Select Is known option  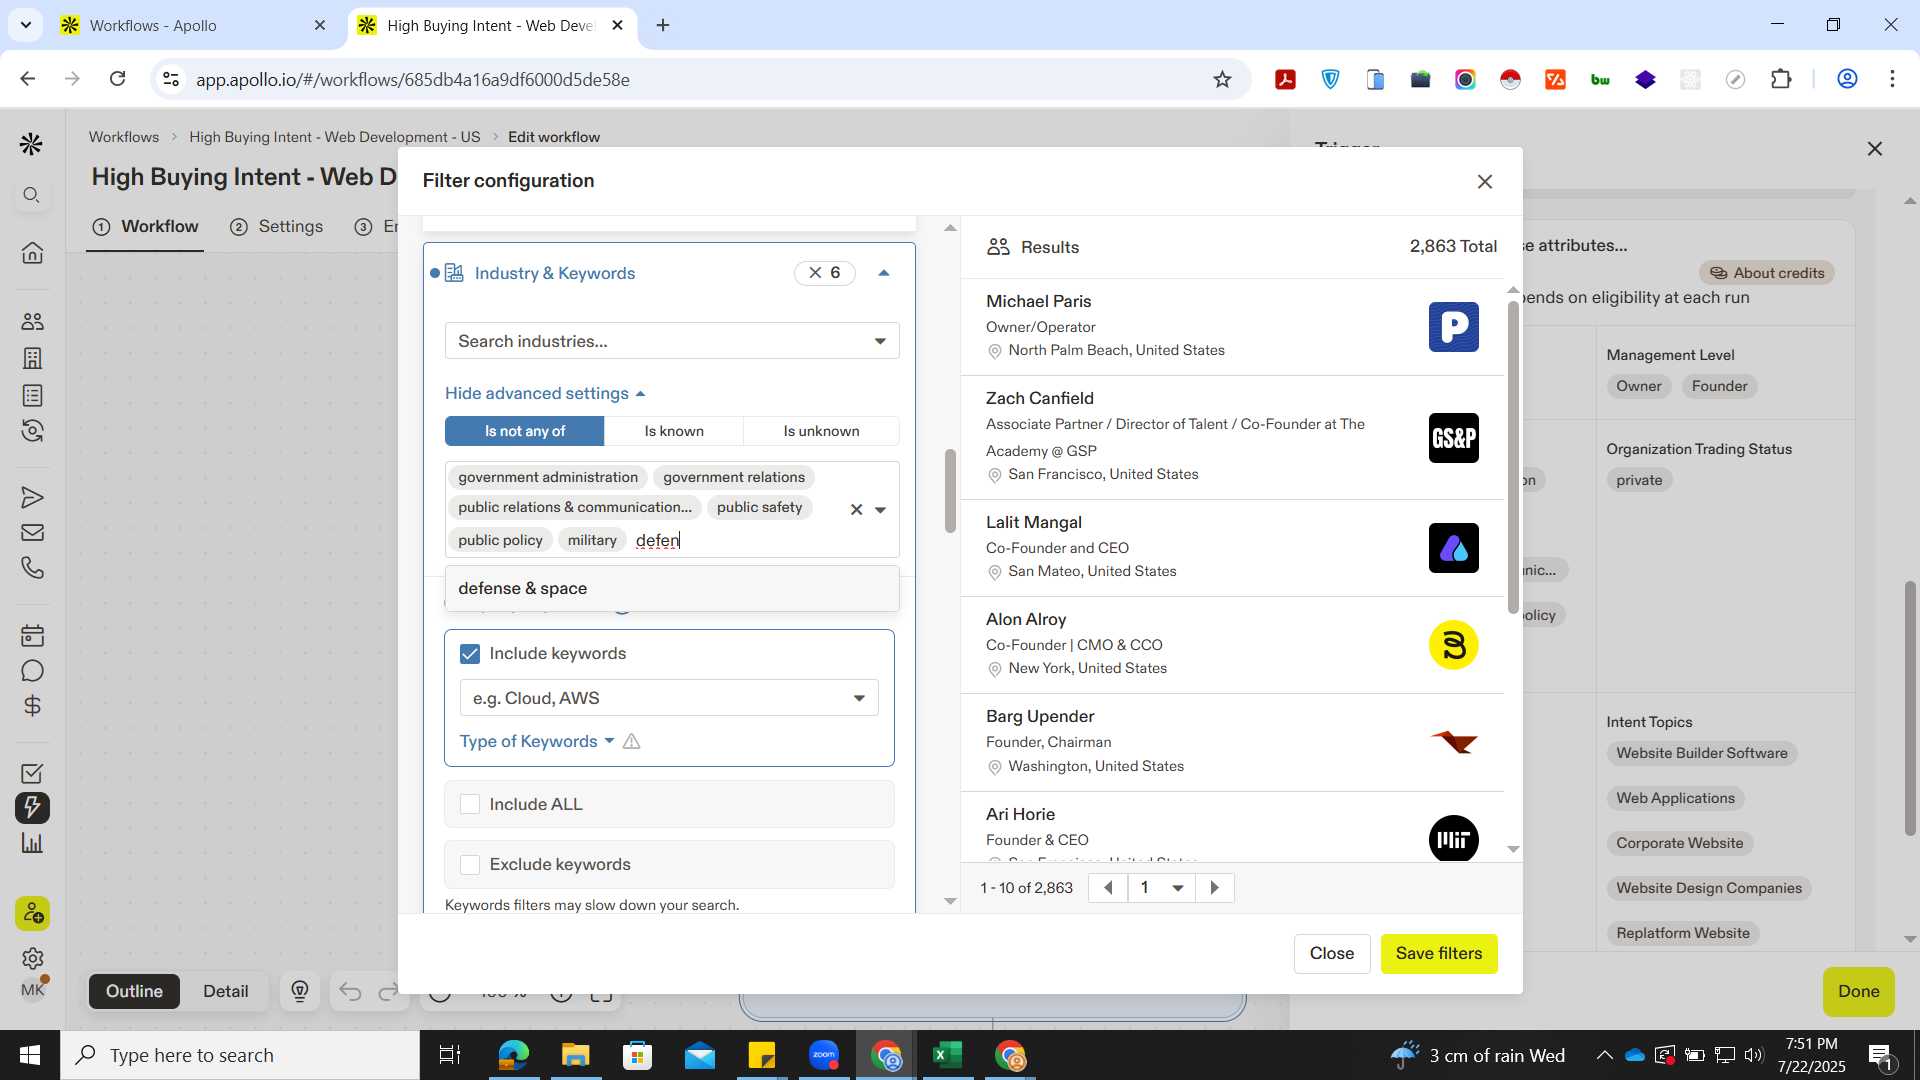tap(674, 431)
